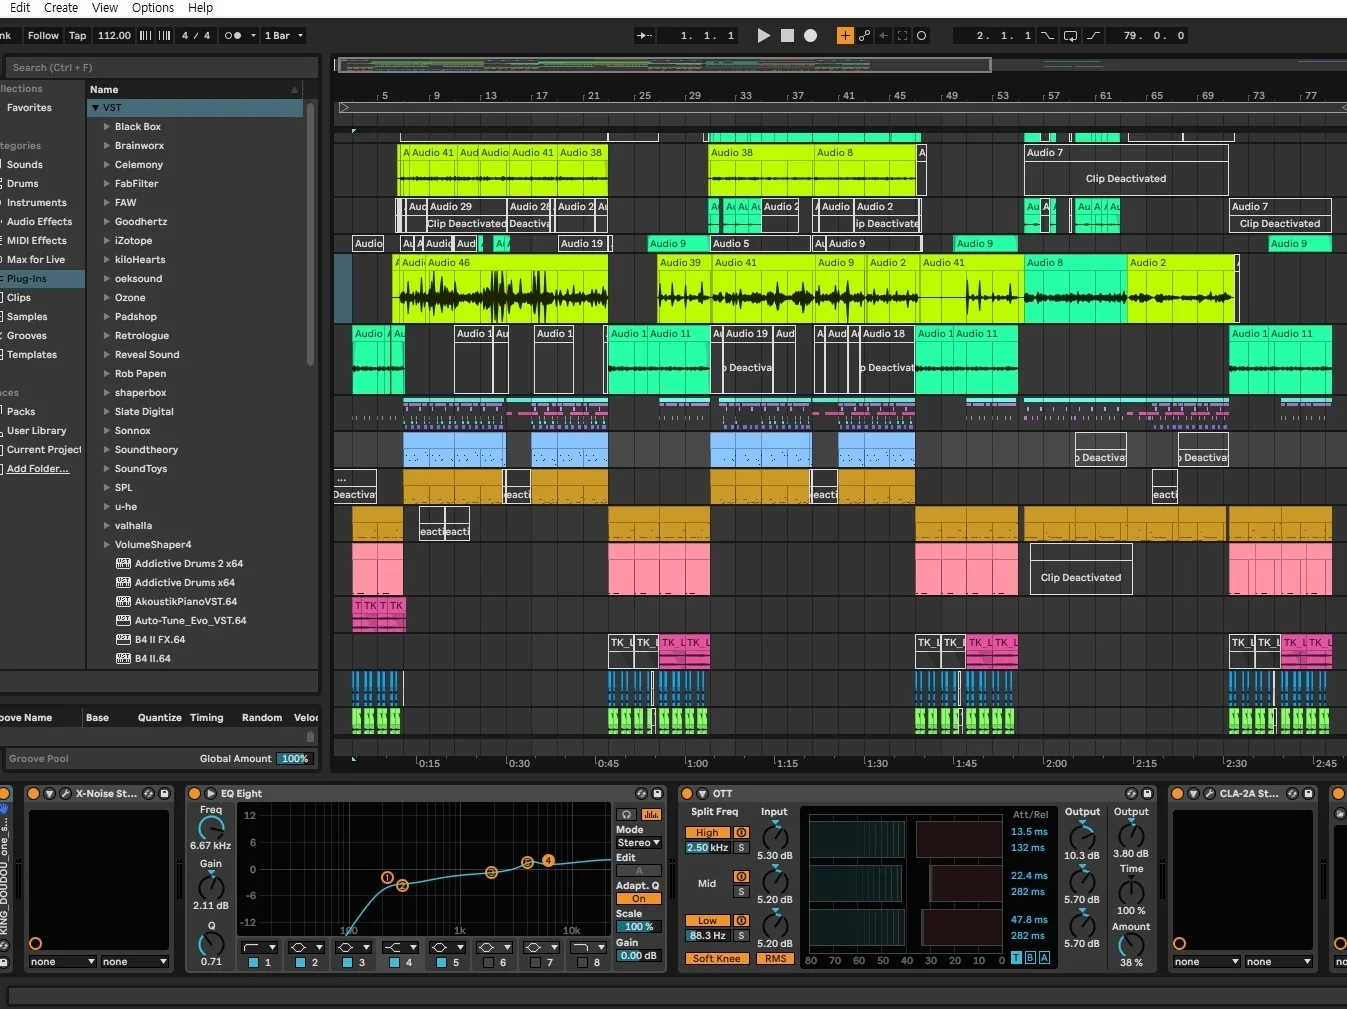Open filter type dropdown for band 4
Image resolution: width=1347 pixels, height=1009 pixels.
[x=400, y=947]
